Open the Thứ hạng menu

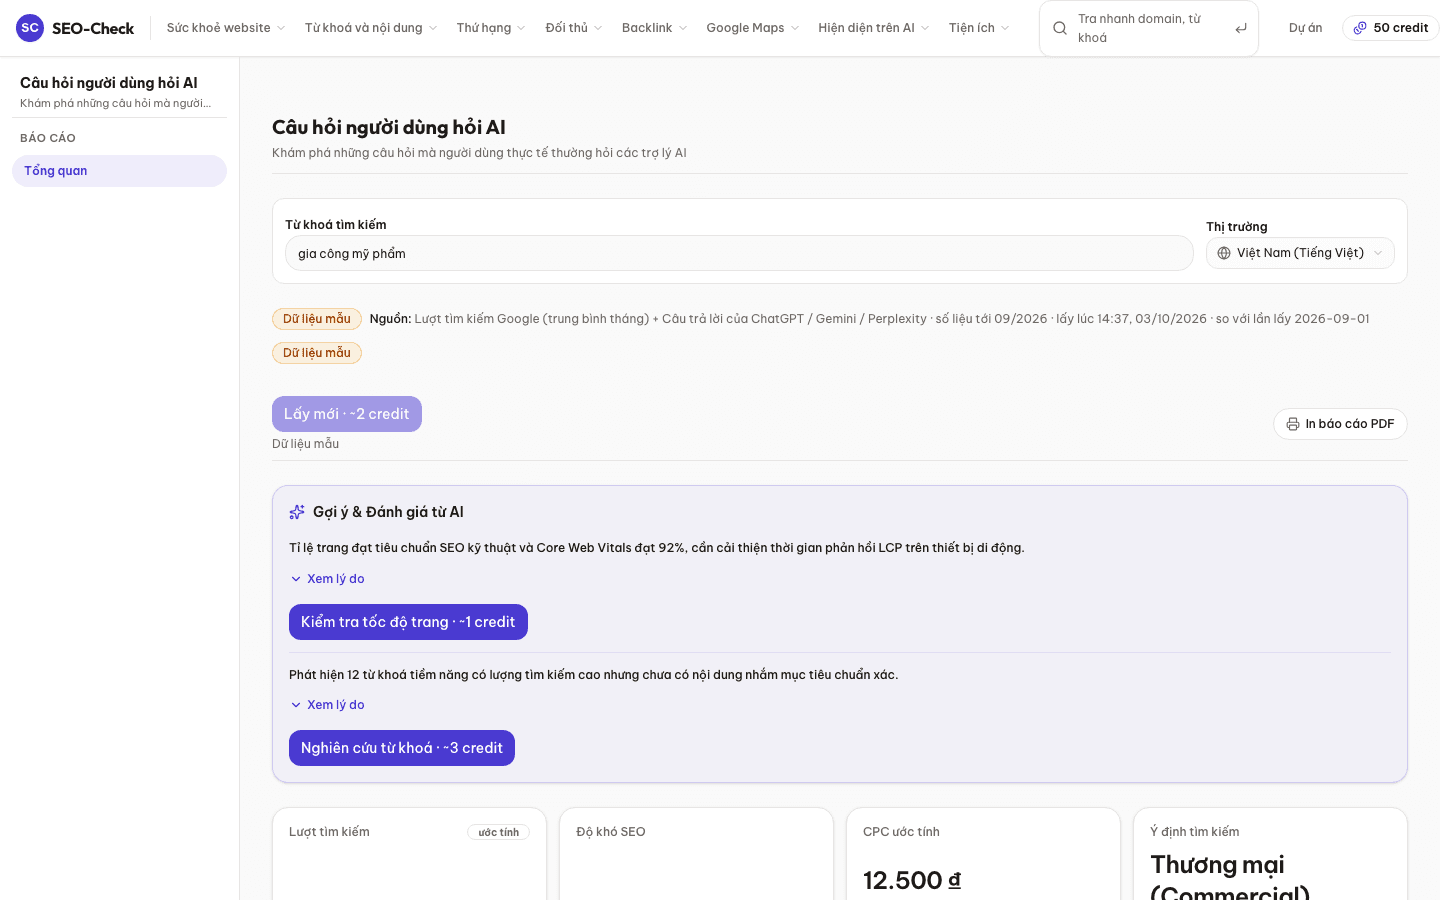point(491,28)
